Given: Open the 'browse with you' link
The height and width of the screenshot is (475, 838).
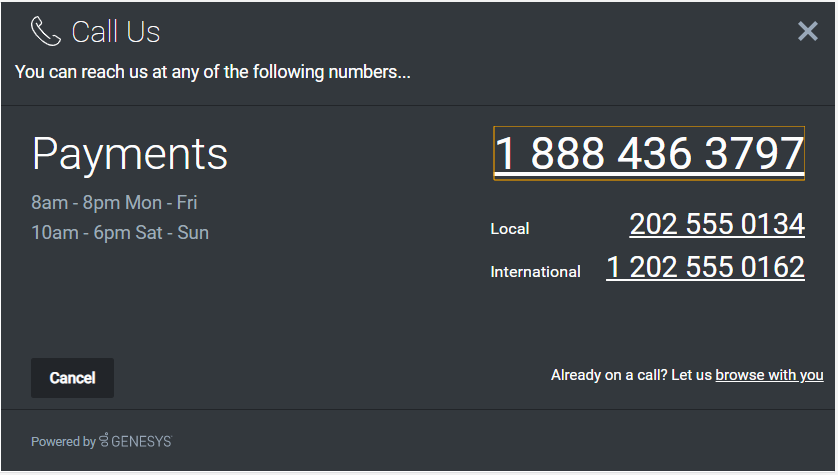Looking at the screenshot, I should click(769, 375).
